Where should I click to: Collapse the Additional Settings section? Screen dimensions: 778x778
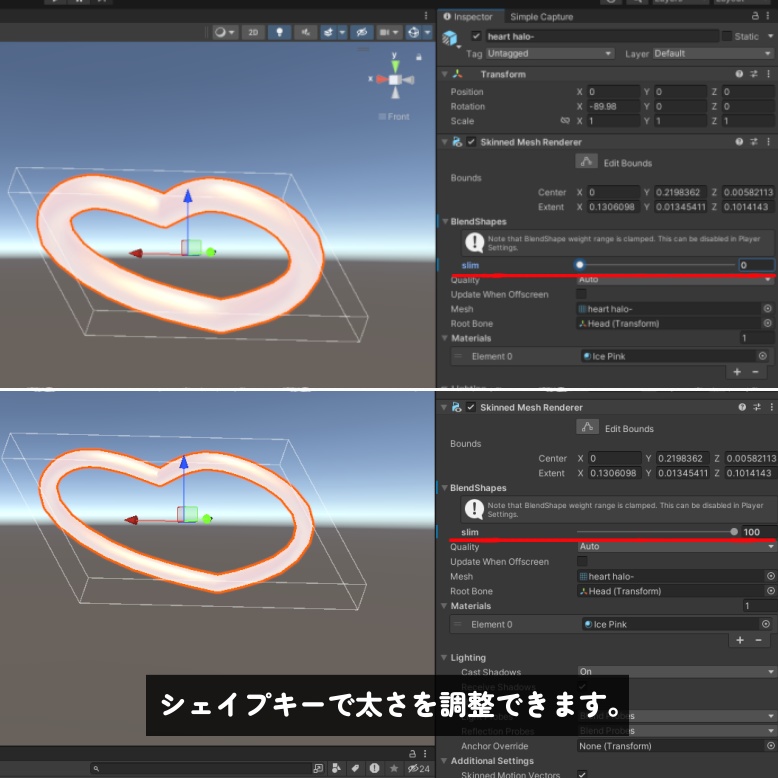(444, 761)
